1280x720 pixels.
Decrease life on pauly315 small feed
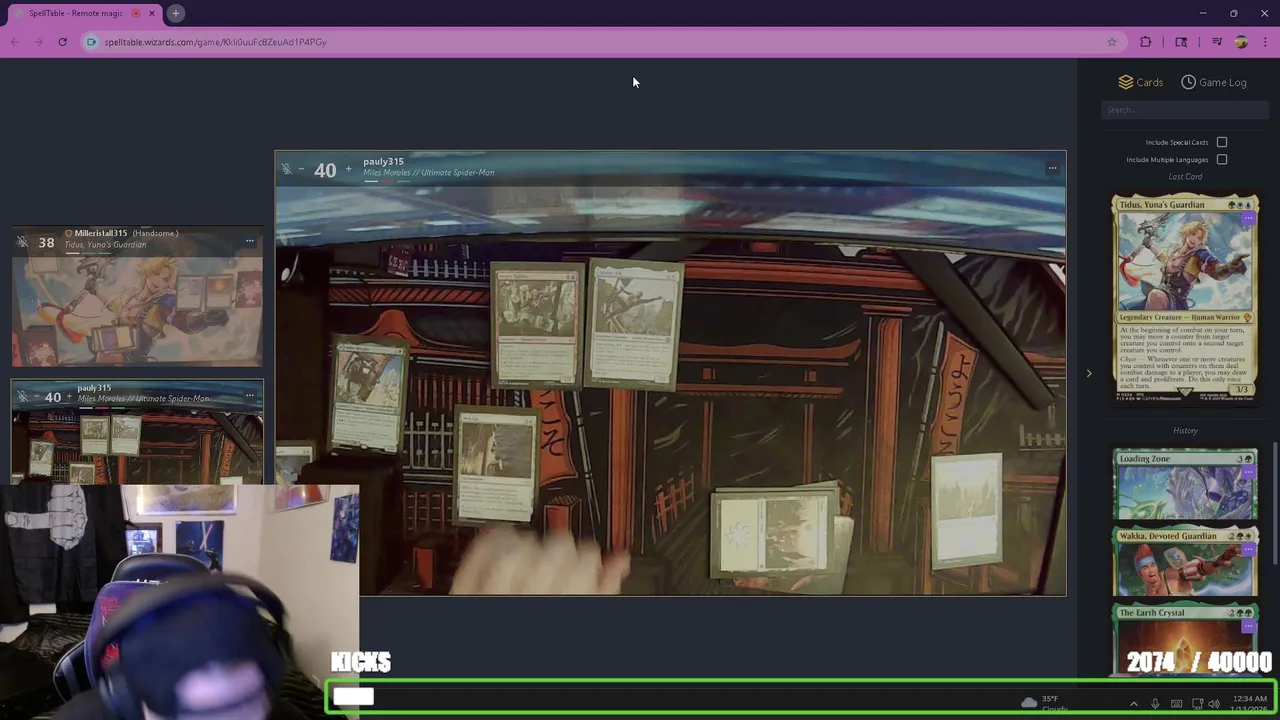pos(35,397)
